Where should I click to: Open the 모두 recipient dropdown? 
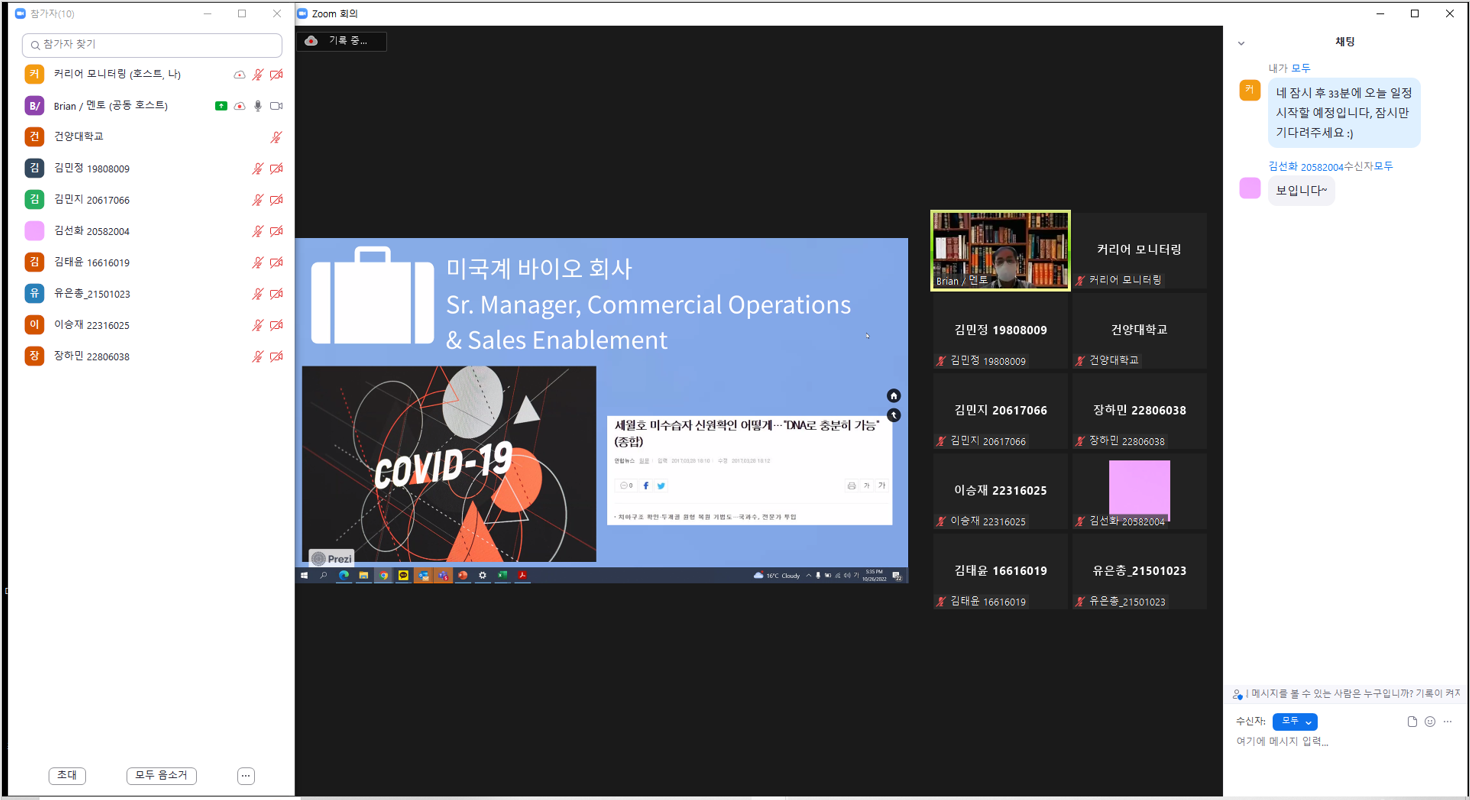pyautogui.click(x=1294, y=721)
